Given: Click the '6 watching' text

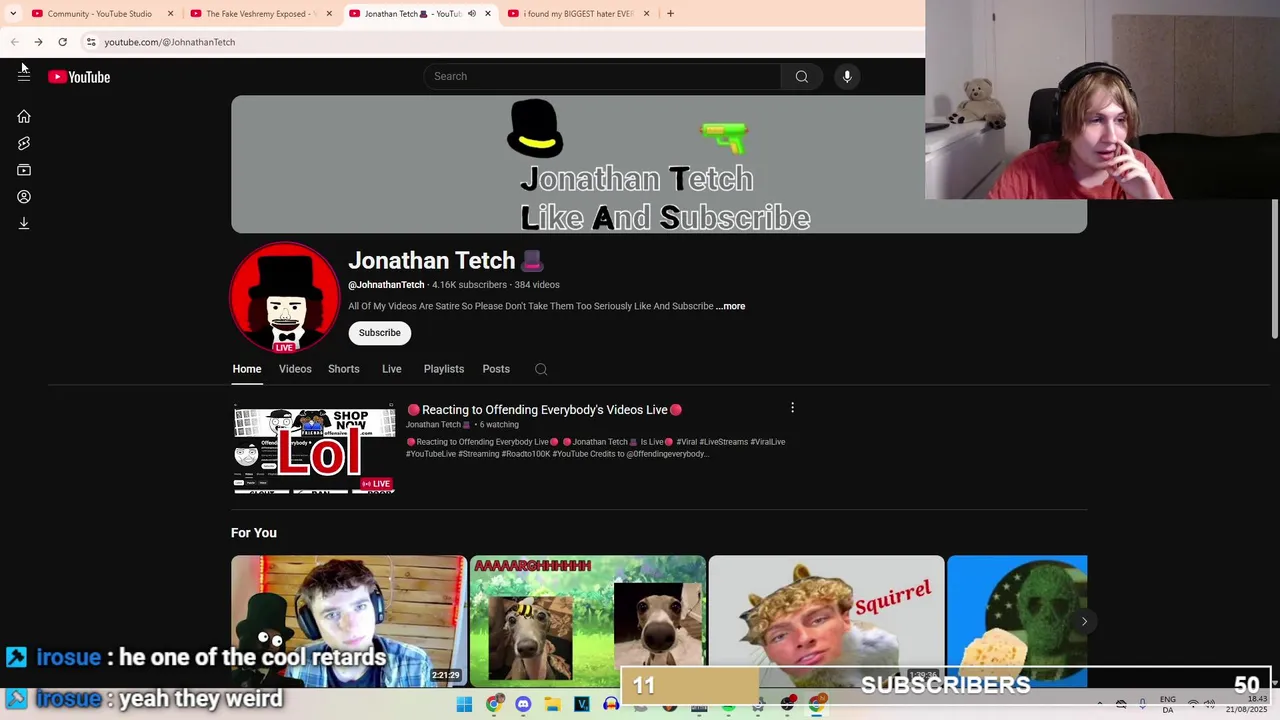Looking at the screenshot, I should click(499, 425).
